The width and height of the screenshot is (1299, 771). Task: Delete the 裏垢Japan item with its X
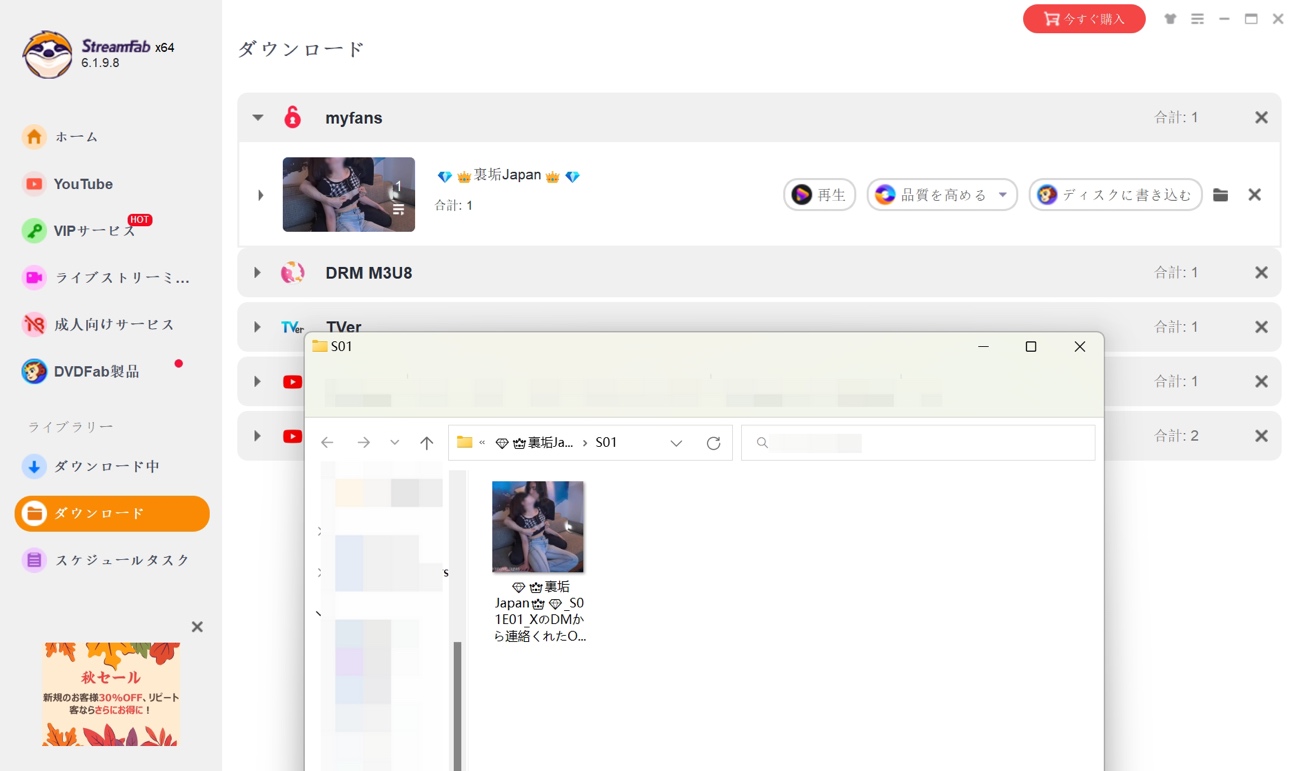click(1254, 195)
